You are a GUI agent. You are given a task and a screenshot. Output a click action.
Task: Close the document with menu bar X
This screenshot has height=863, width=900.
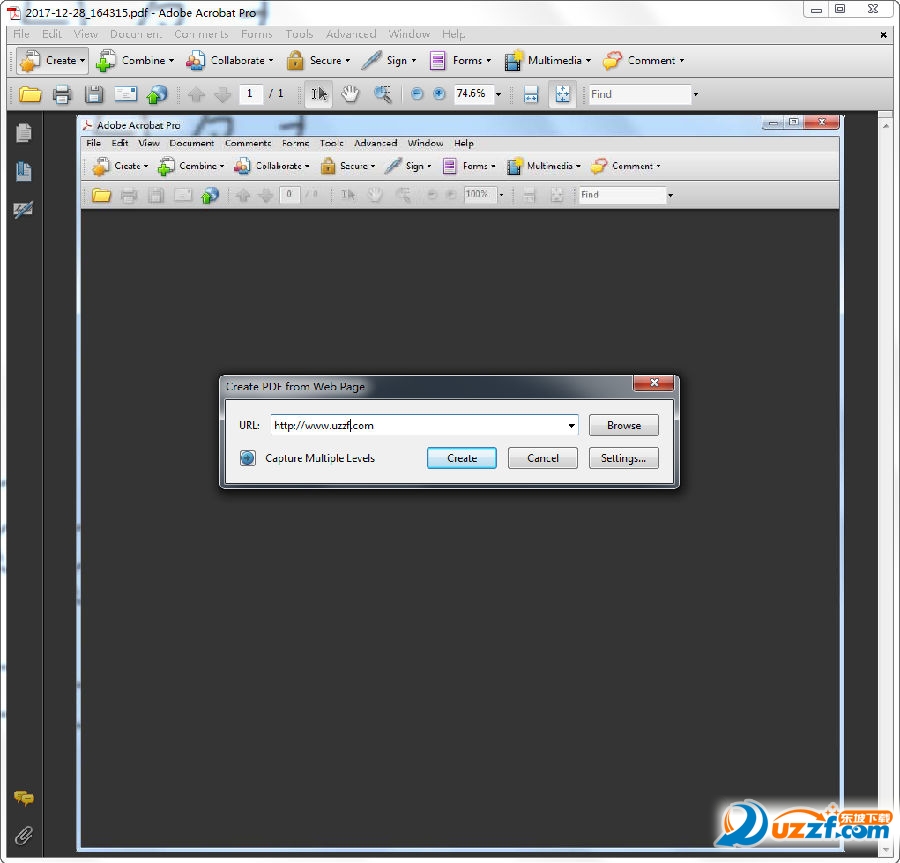pos(883,35)
